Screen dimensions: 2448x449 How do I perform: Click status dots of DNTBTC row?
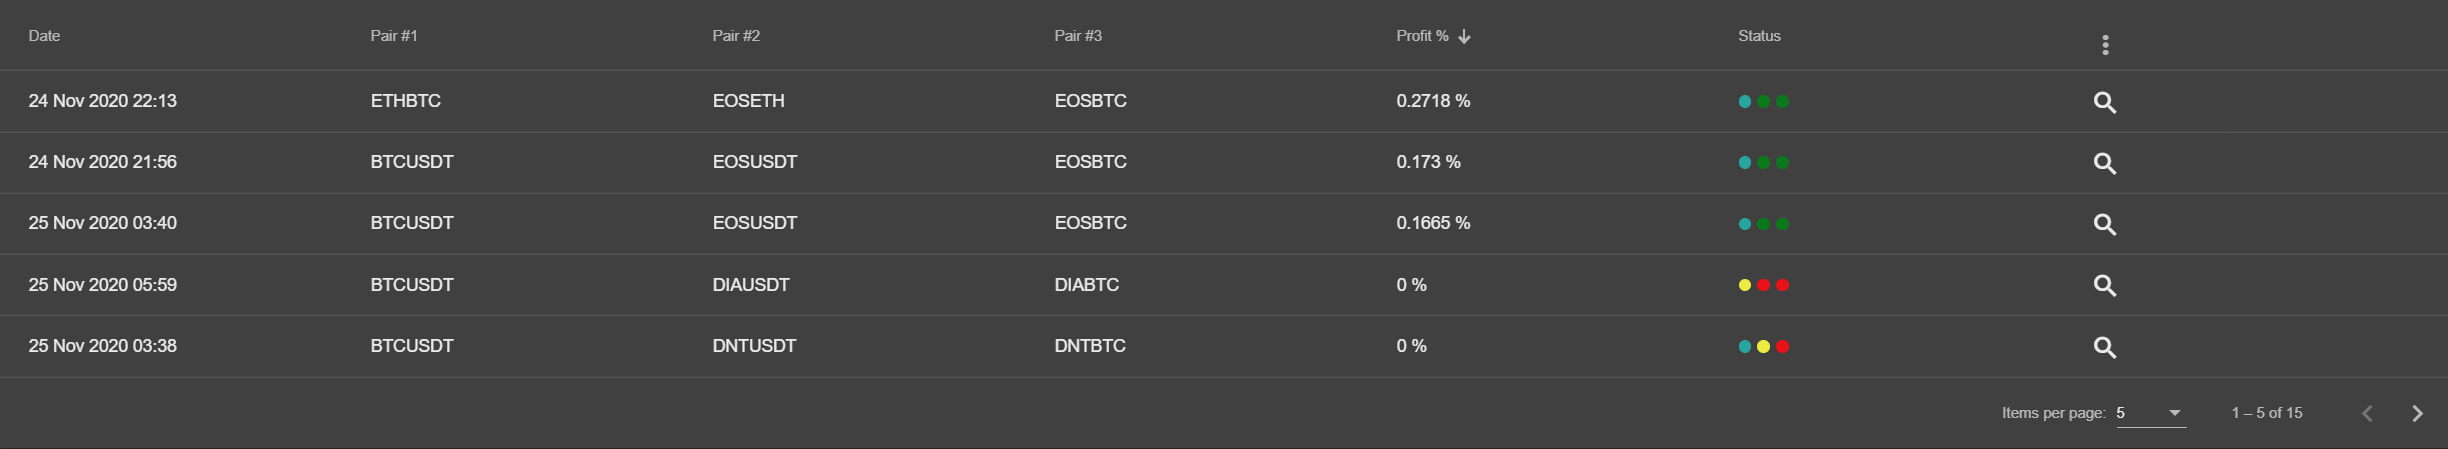click(1764, 347)
